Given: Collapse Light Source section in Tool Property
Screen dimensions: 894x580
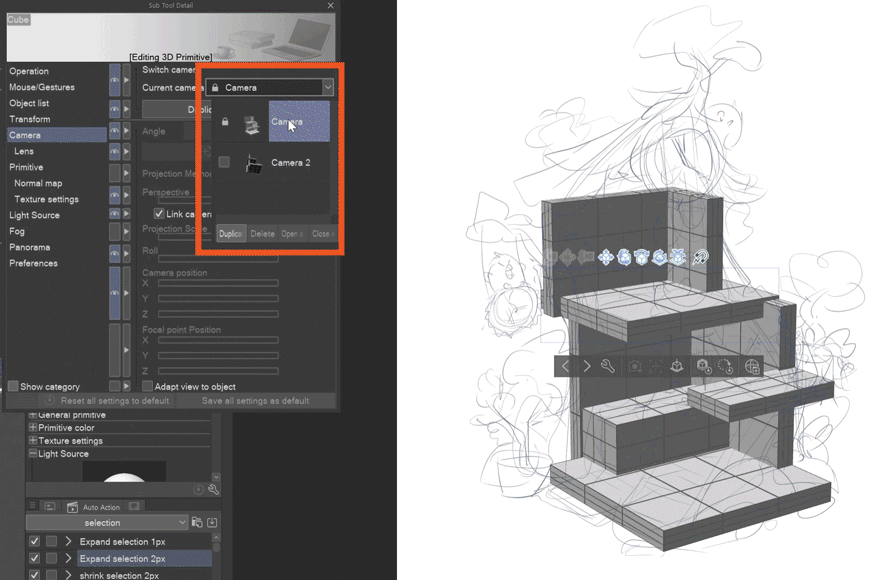Looking at the screenshot, I should (x=32, y=453).
